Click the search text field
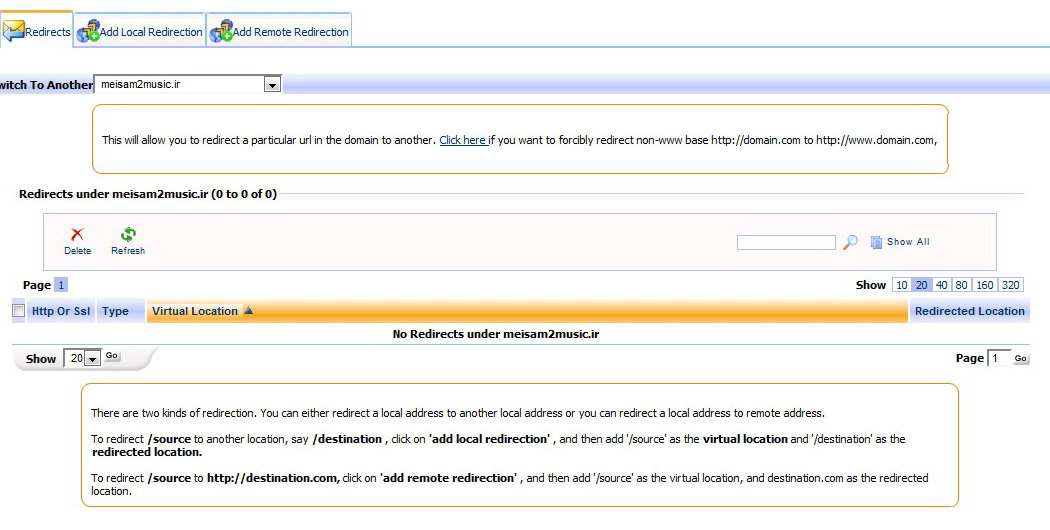 786,242
